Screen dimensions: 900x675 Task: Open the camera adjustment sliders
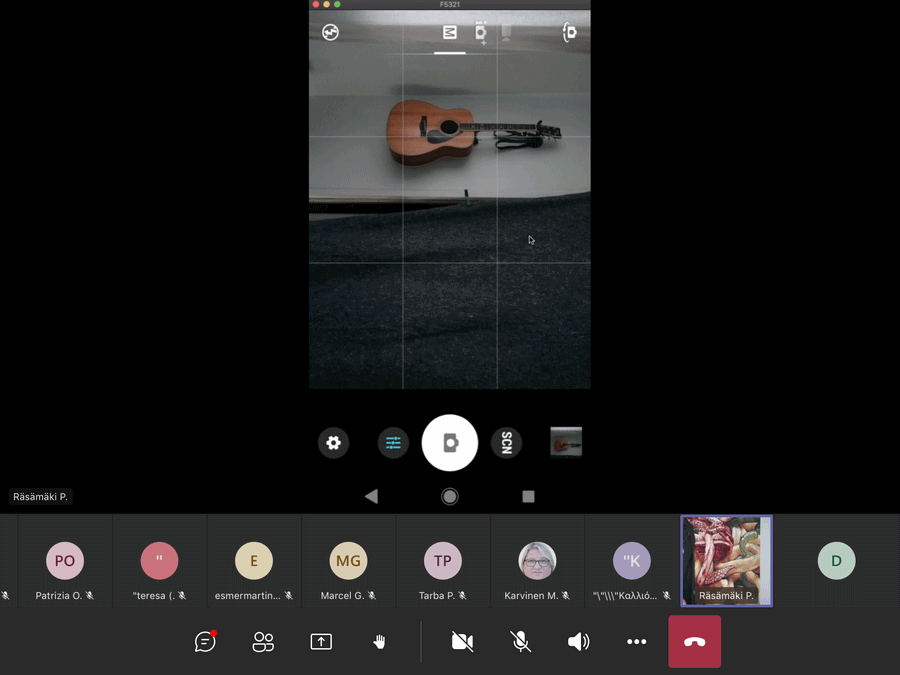point(393,443)
